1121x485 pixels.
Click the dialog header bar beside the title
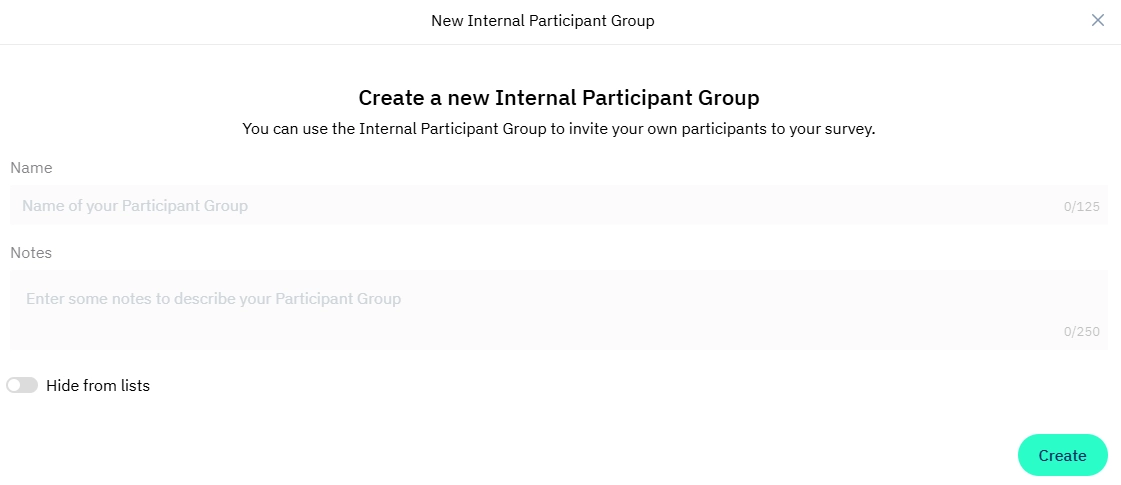[x=214, y=21]
